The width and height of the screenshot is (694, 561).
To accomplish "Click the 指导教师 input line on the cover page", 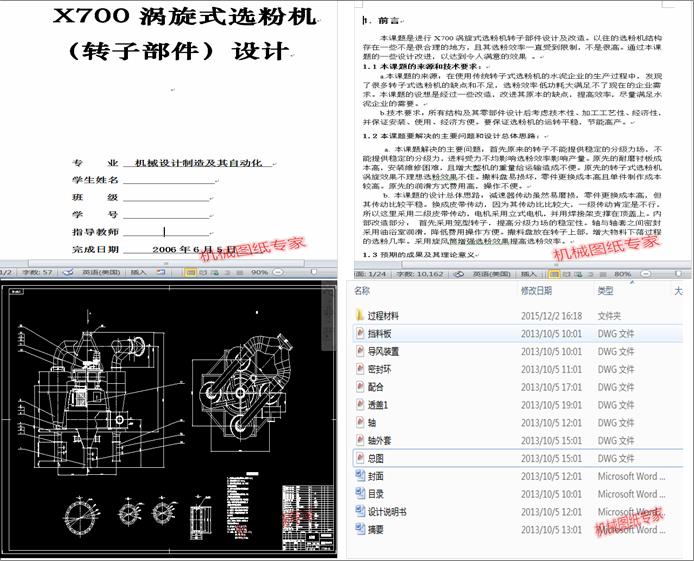I will 166,232.
